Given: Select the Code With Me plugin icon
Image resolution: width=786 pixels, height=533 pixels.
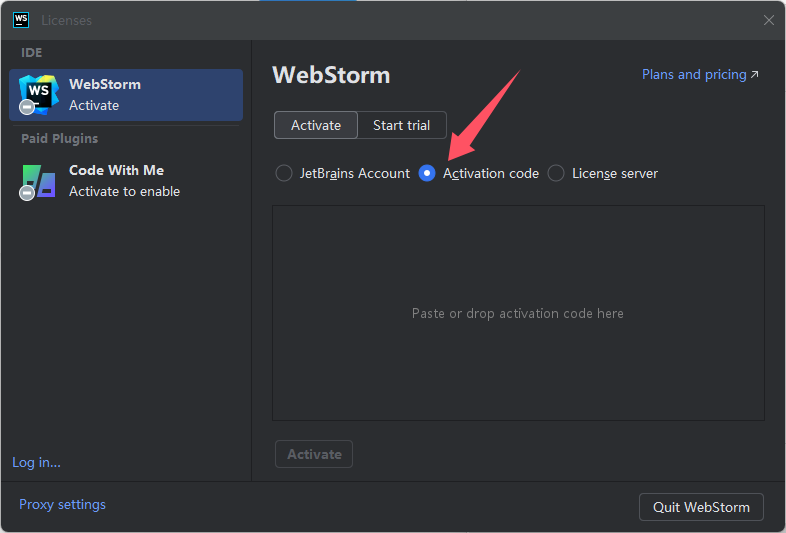Looking at the screenshot, I should pyautogui.click(x=38, y=182).
